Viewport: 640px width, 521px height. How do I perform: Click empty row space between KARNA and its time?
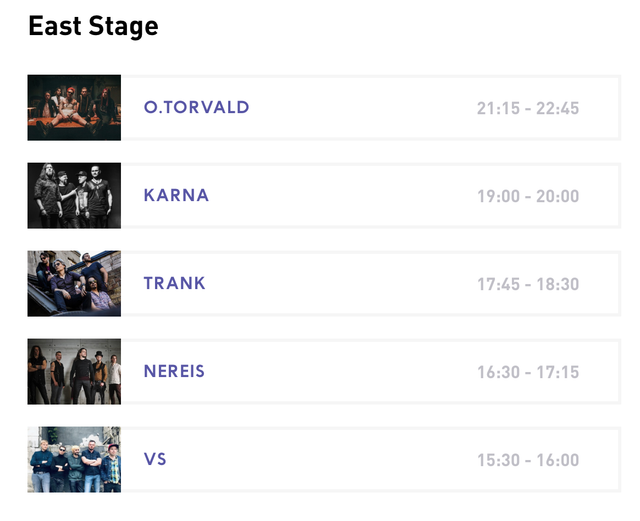click(340, 196)
